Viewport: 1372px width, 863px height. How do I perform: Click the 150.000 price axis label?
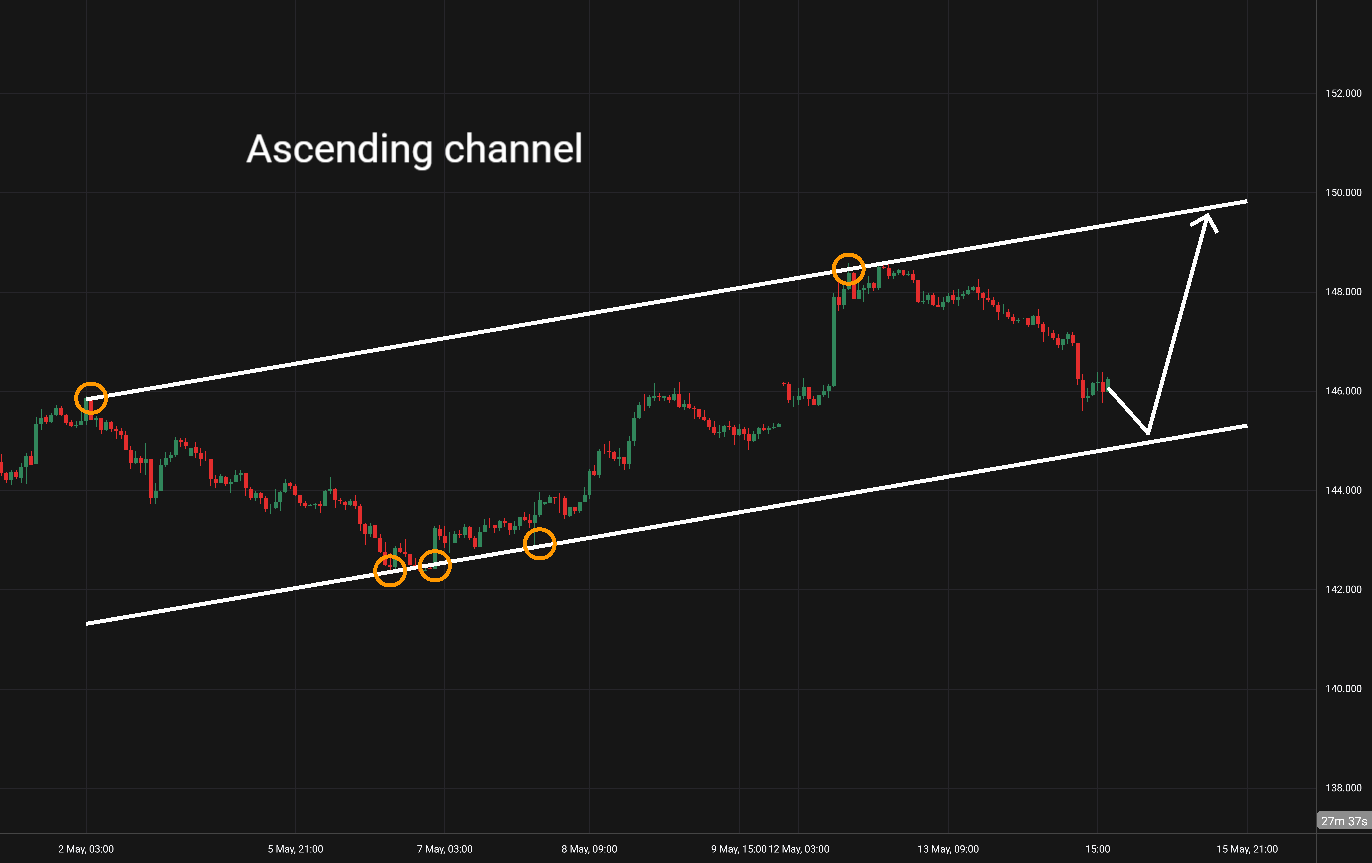tap(1343, 193)
